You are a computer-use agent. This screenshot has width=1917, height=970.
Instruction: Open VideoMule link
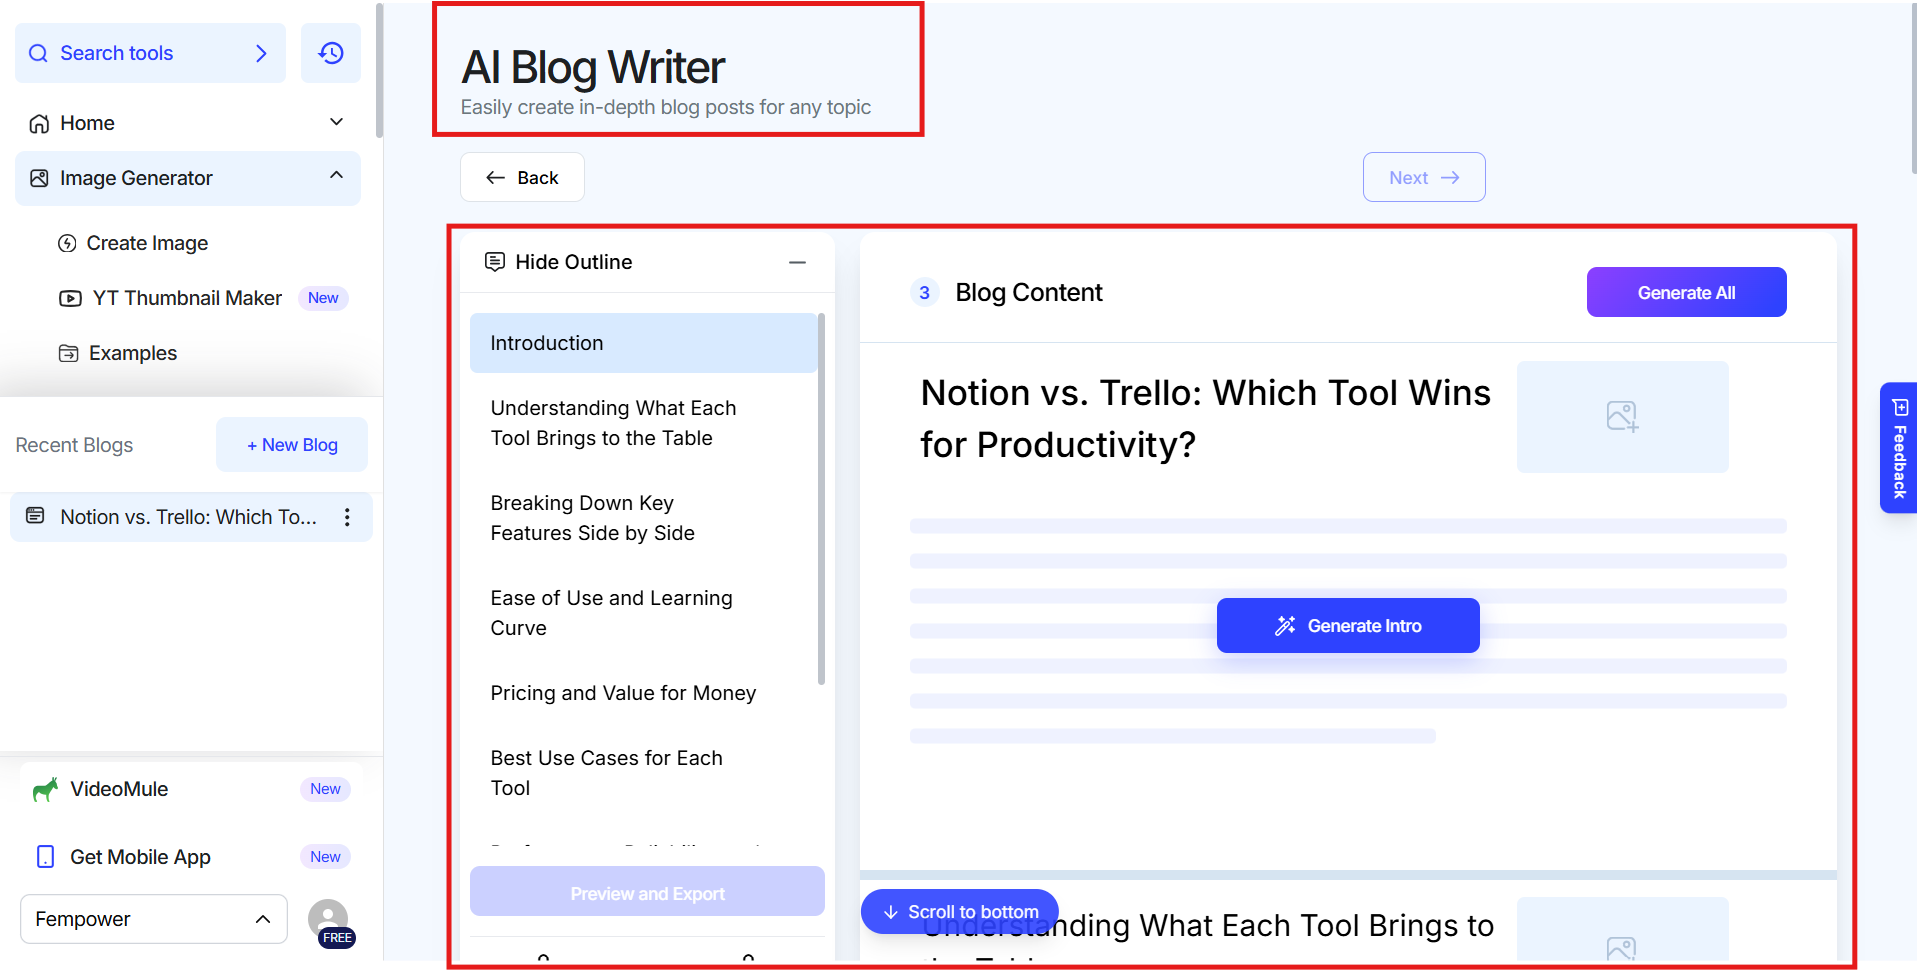119,789
